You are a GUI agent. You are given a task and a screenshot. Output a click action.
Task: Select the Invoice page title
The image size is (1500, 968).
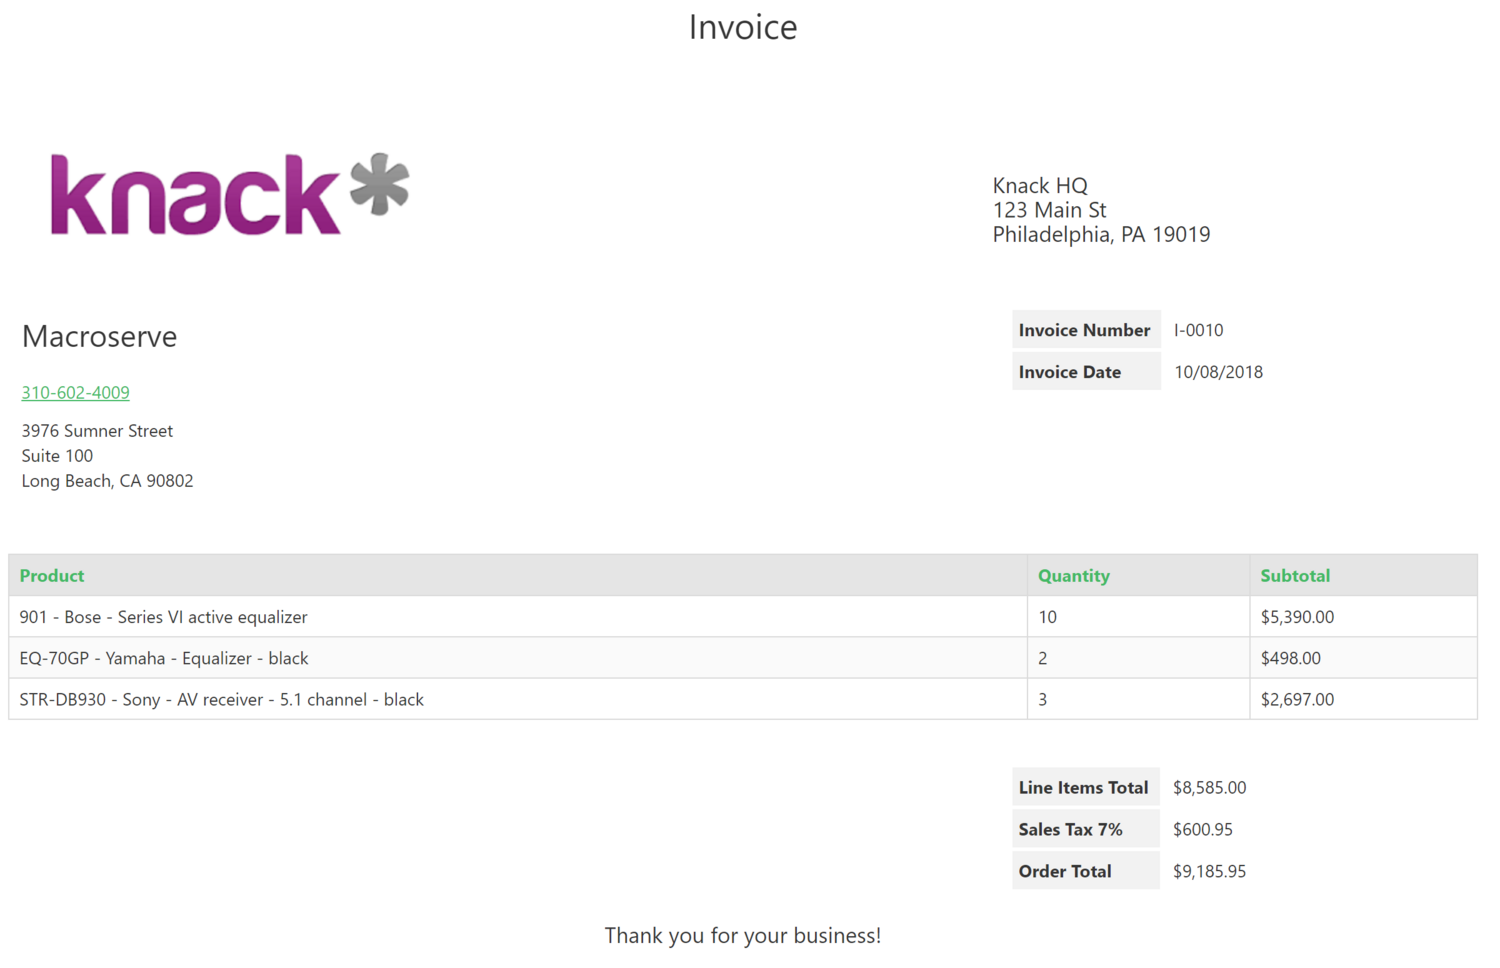pos(743,27)
